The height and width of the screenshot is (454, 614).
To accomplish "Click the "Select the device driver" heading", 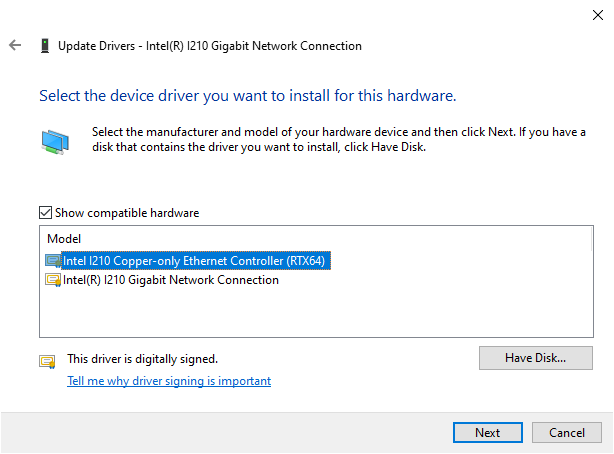I will (x=247, y=97).
